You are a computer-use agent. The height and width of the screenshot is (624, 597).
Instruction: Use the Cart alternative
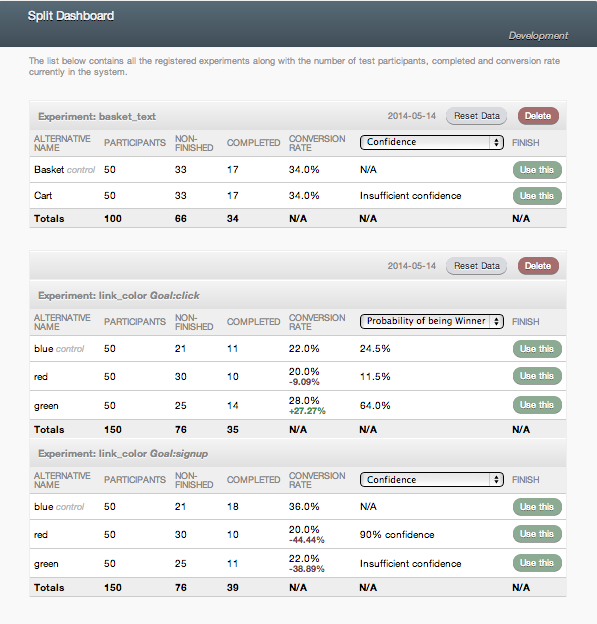point(537,196)
